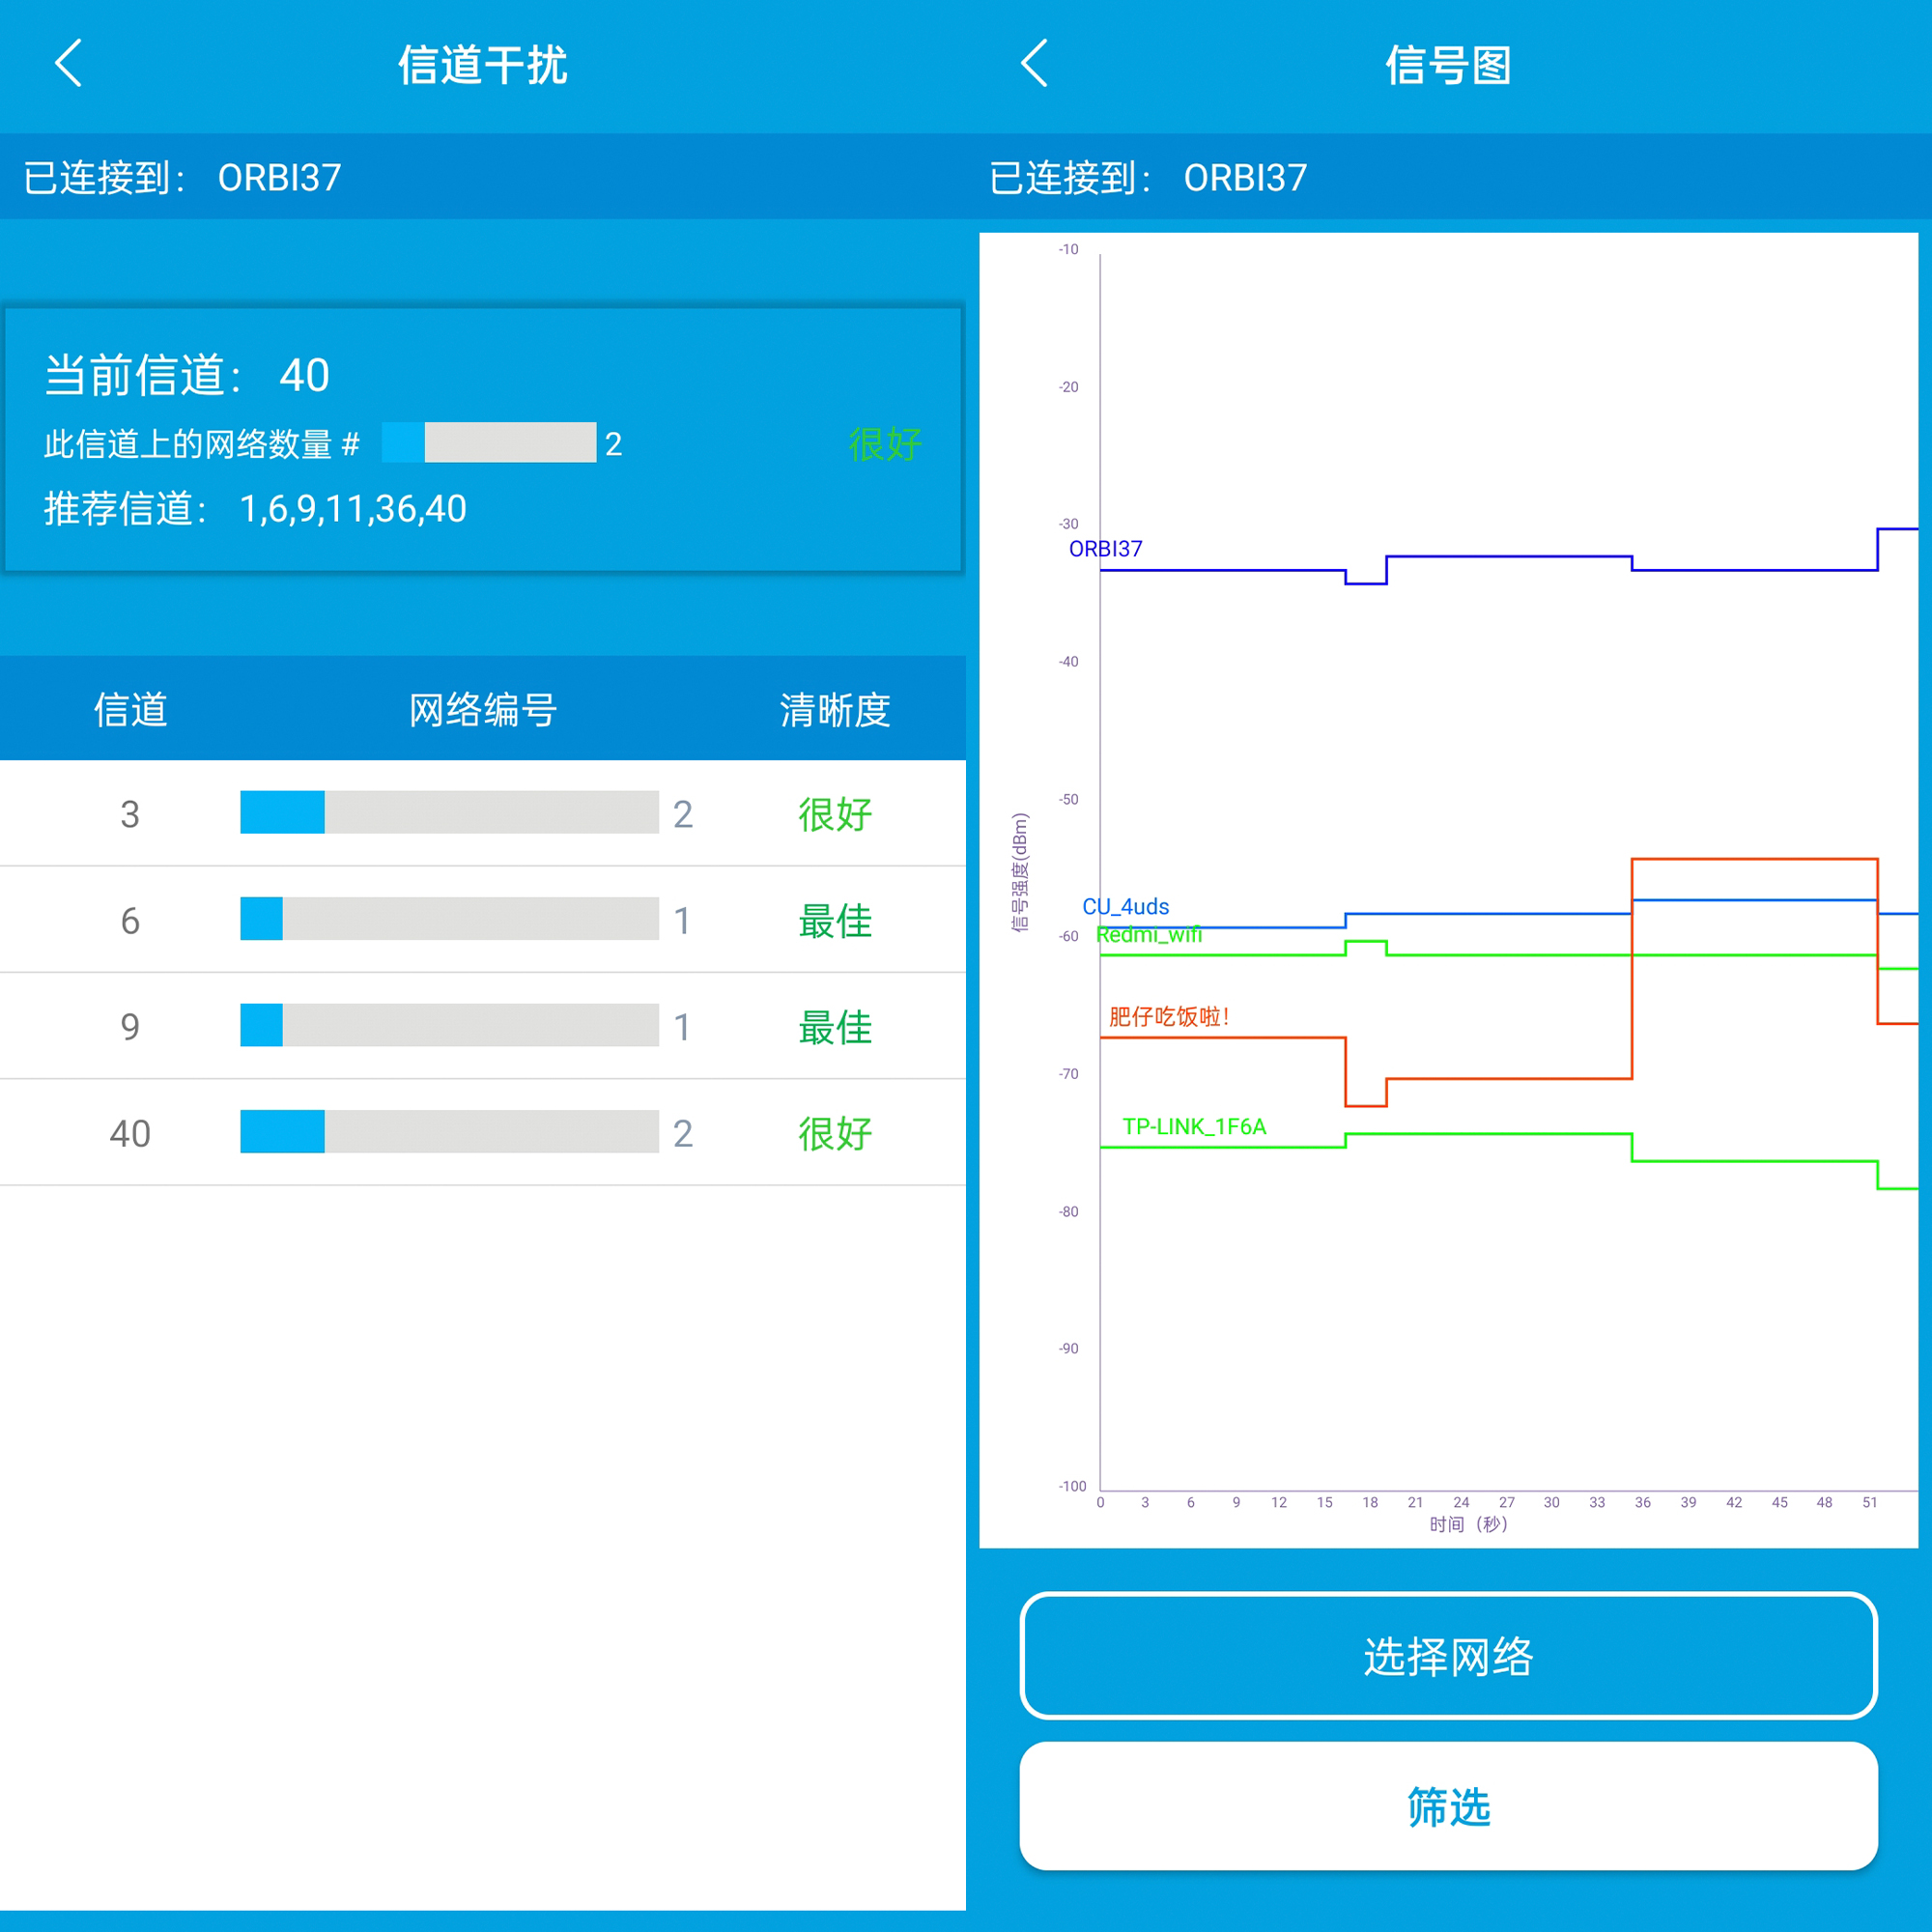The height and width of the screenshot is (1932, 1932).
Task: Click the 很好 clarity rating for channel 3
Action: click(x=835, y=814)
